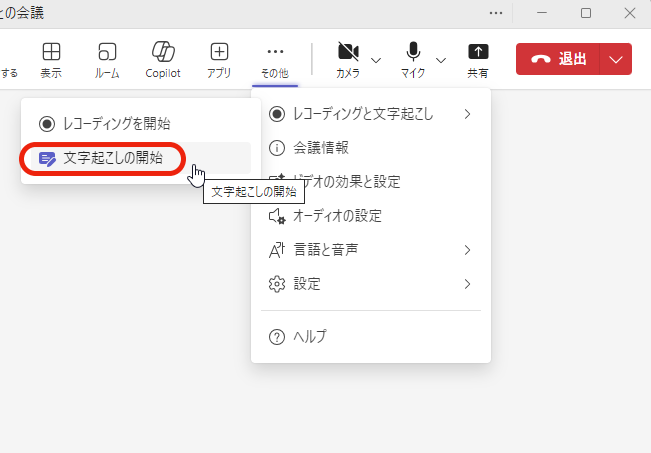Open オーディオの設定 audio settings

371,216
